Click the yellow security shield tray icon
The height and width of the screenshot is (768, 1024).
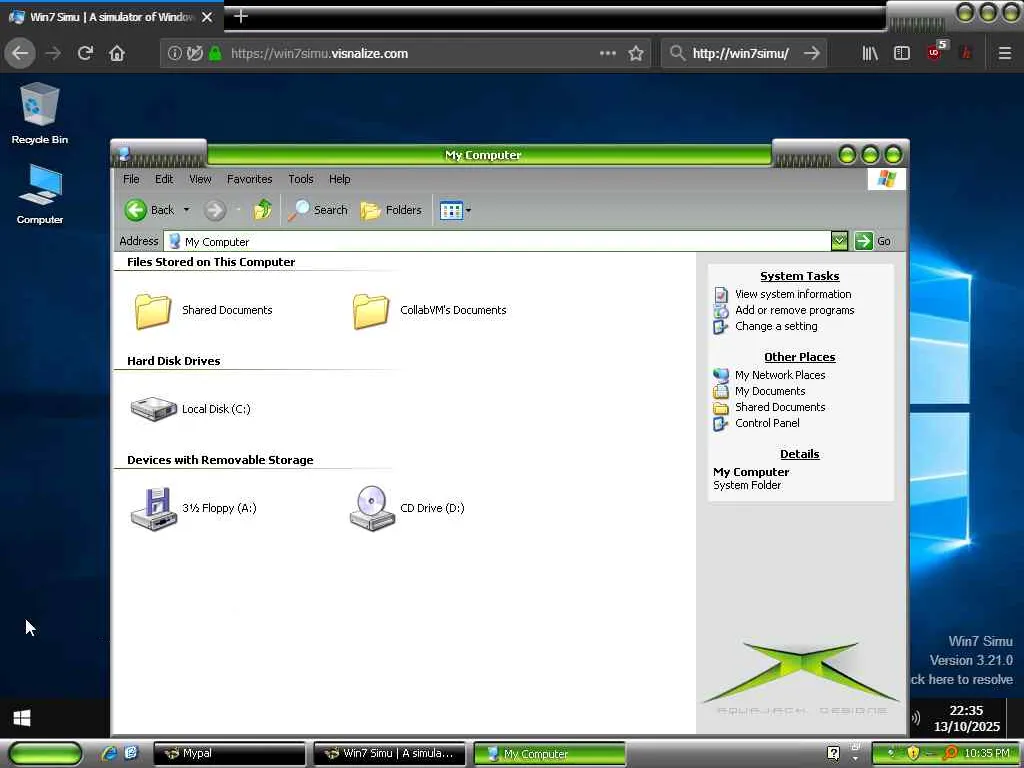click(913, 754)
